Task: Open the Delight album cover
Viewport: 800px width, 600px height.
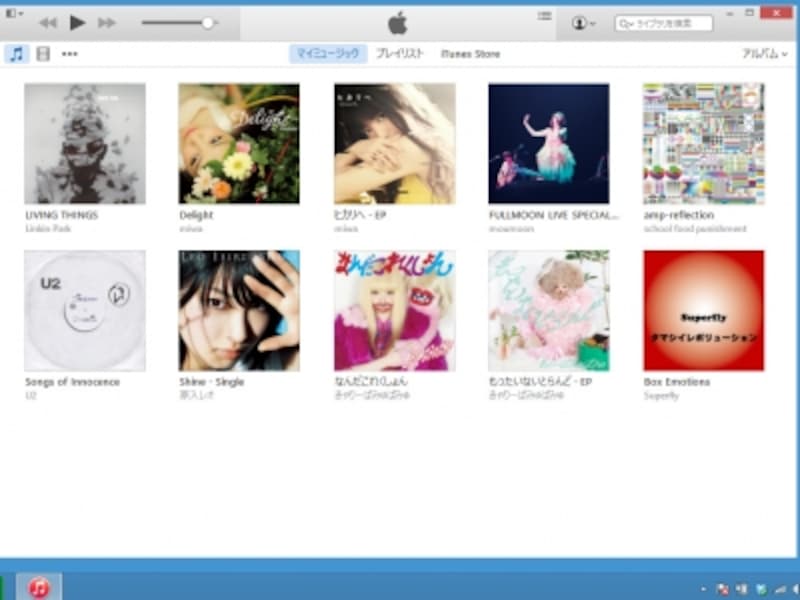Action: tap(239, 144)
